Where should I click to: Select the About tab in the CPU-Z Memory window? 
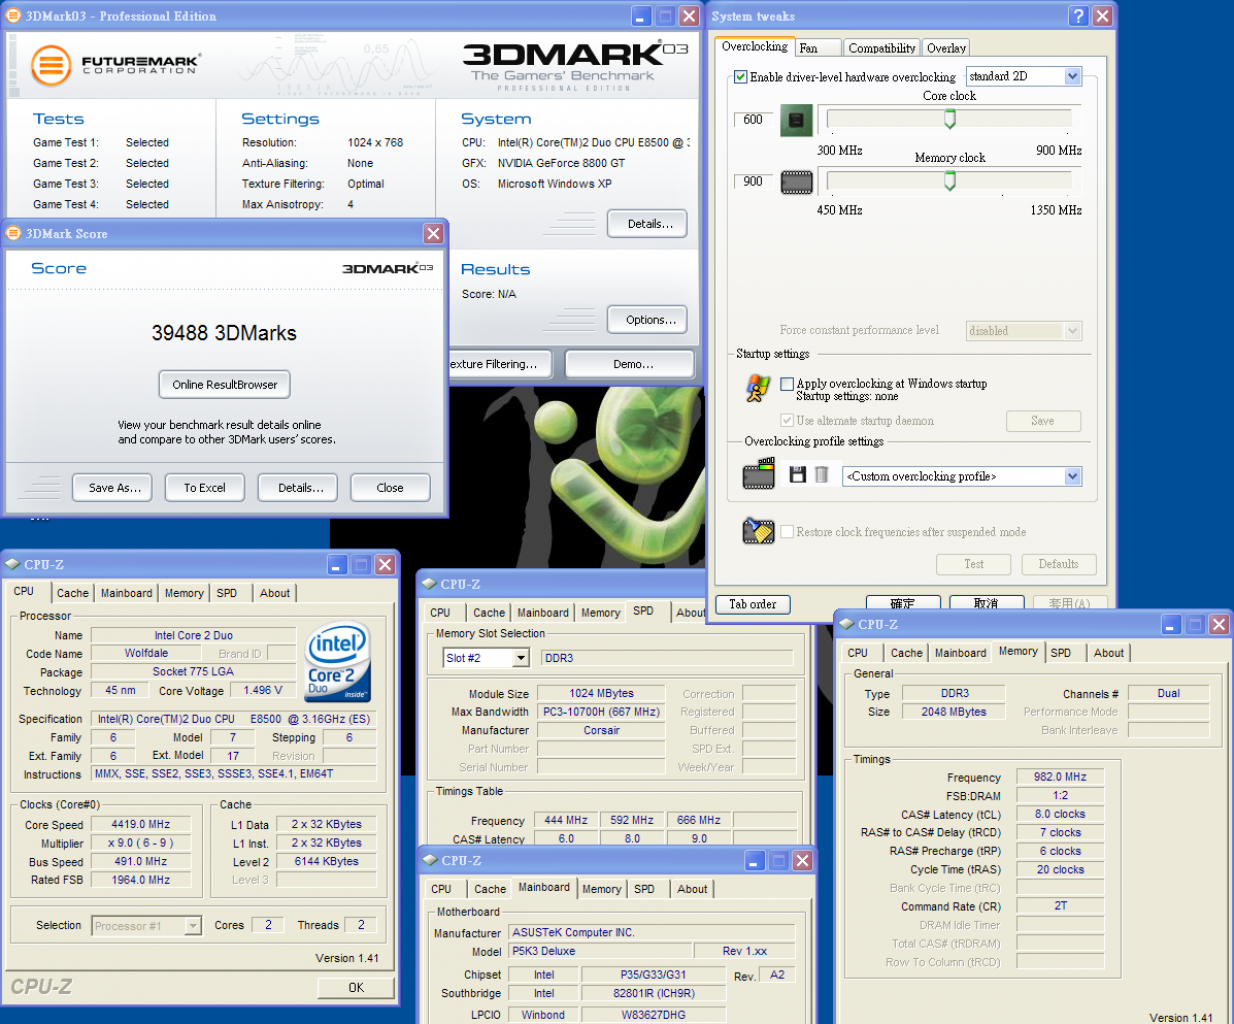[x=1108, y=653]
